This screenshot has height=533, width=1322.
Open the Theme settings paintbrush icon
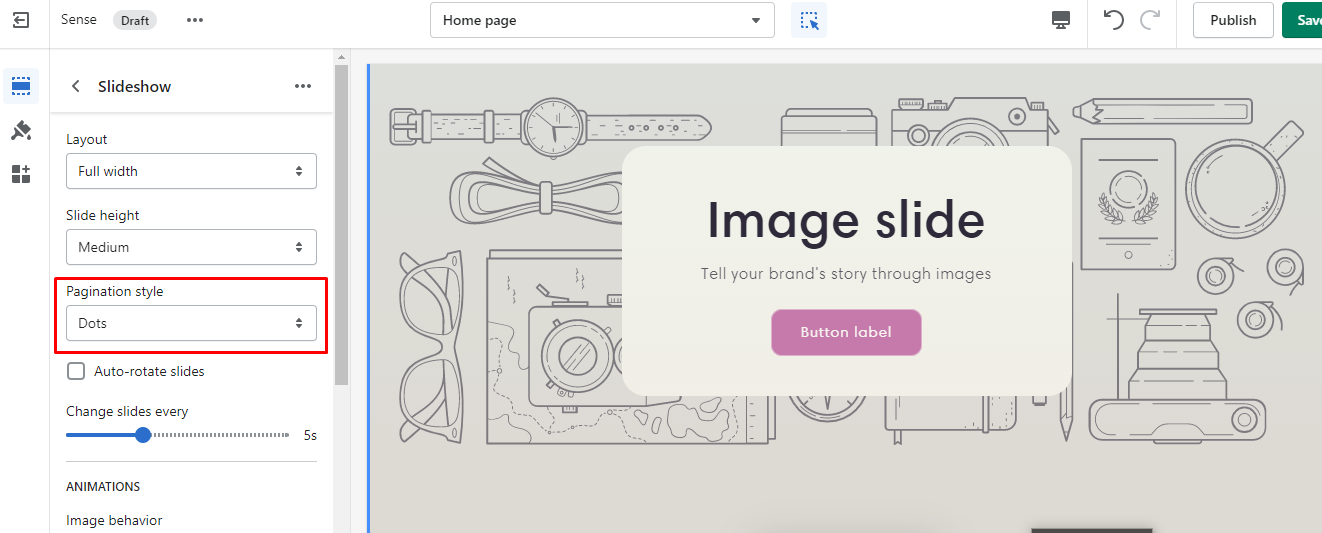(21, 131)
